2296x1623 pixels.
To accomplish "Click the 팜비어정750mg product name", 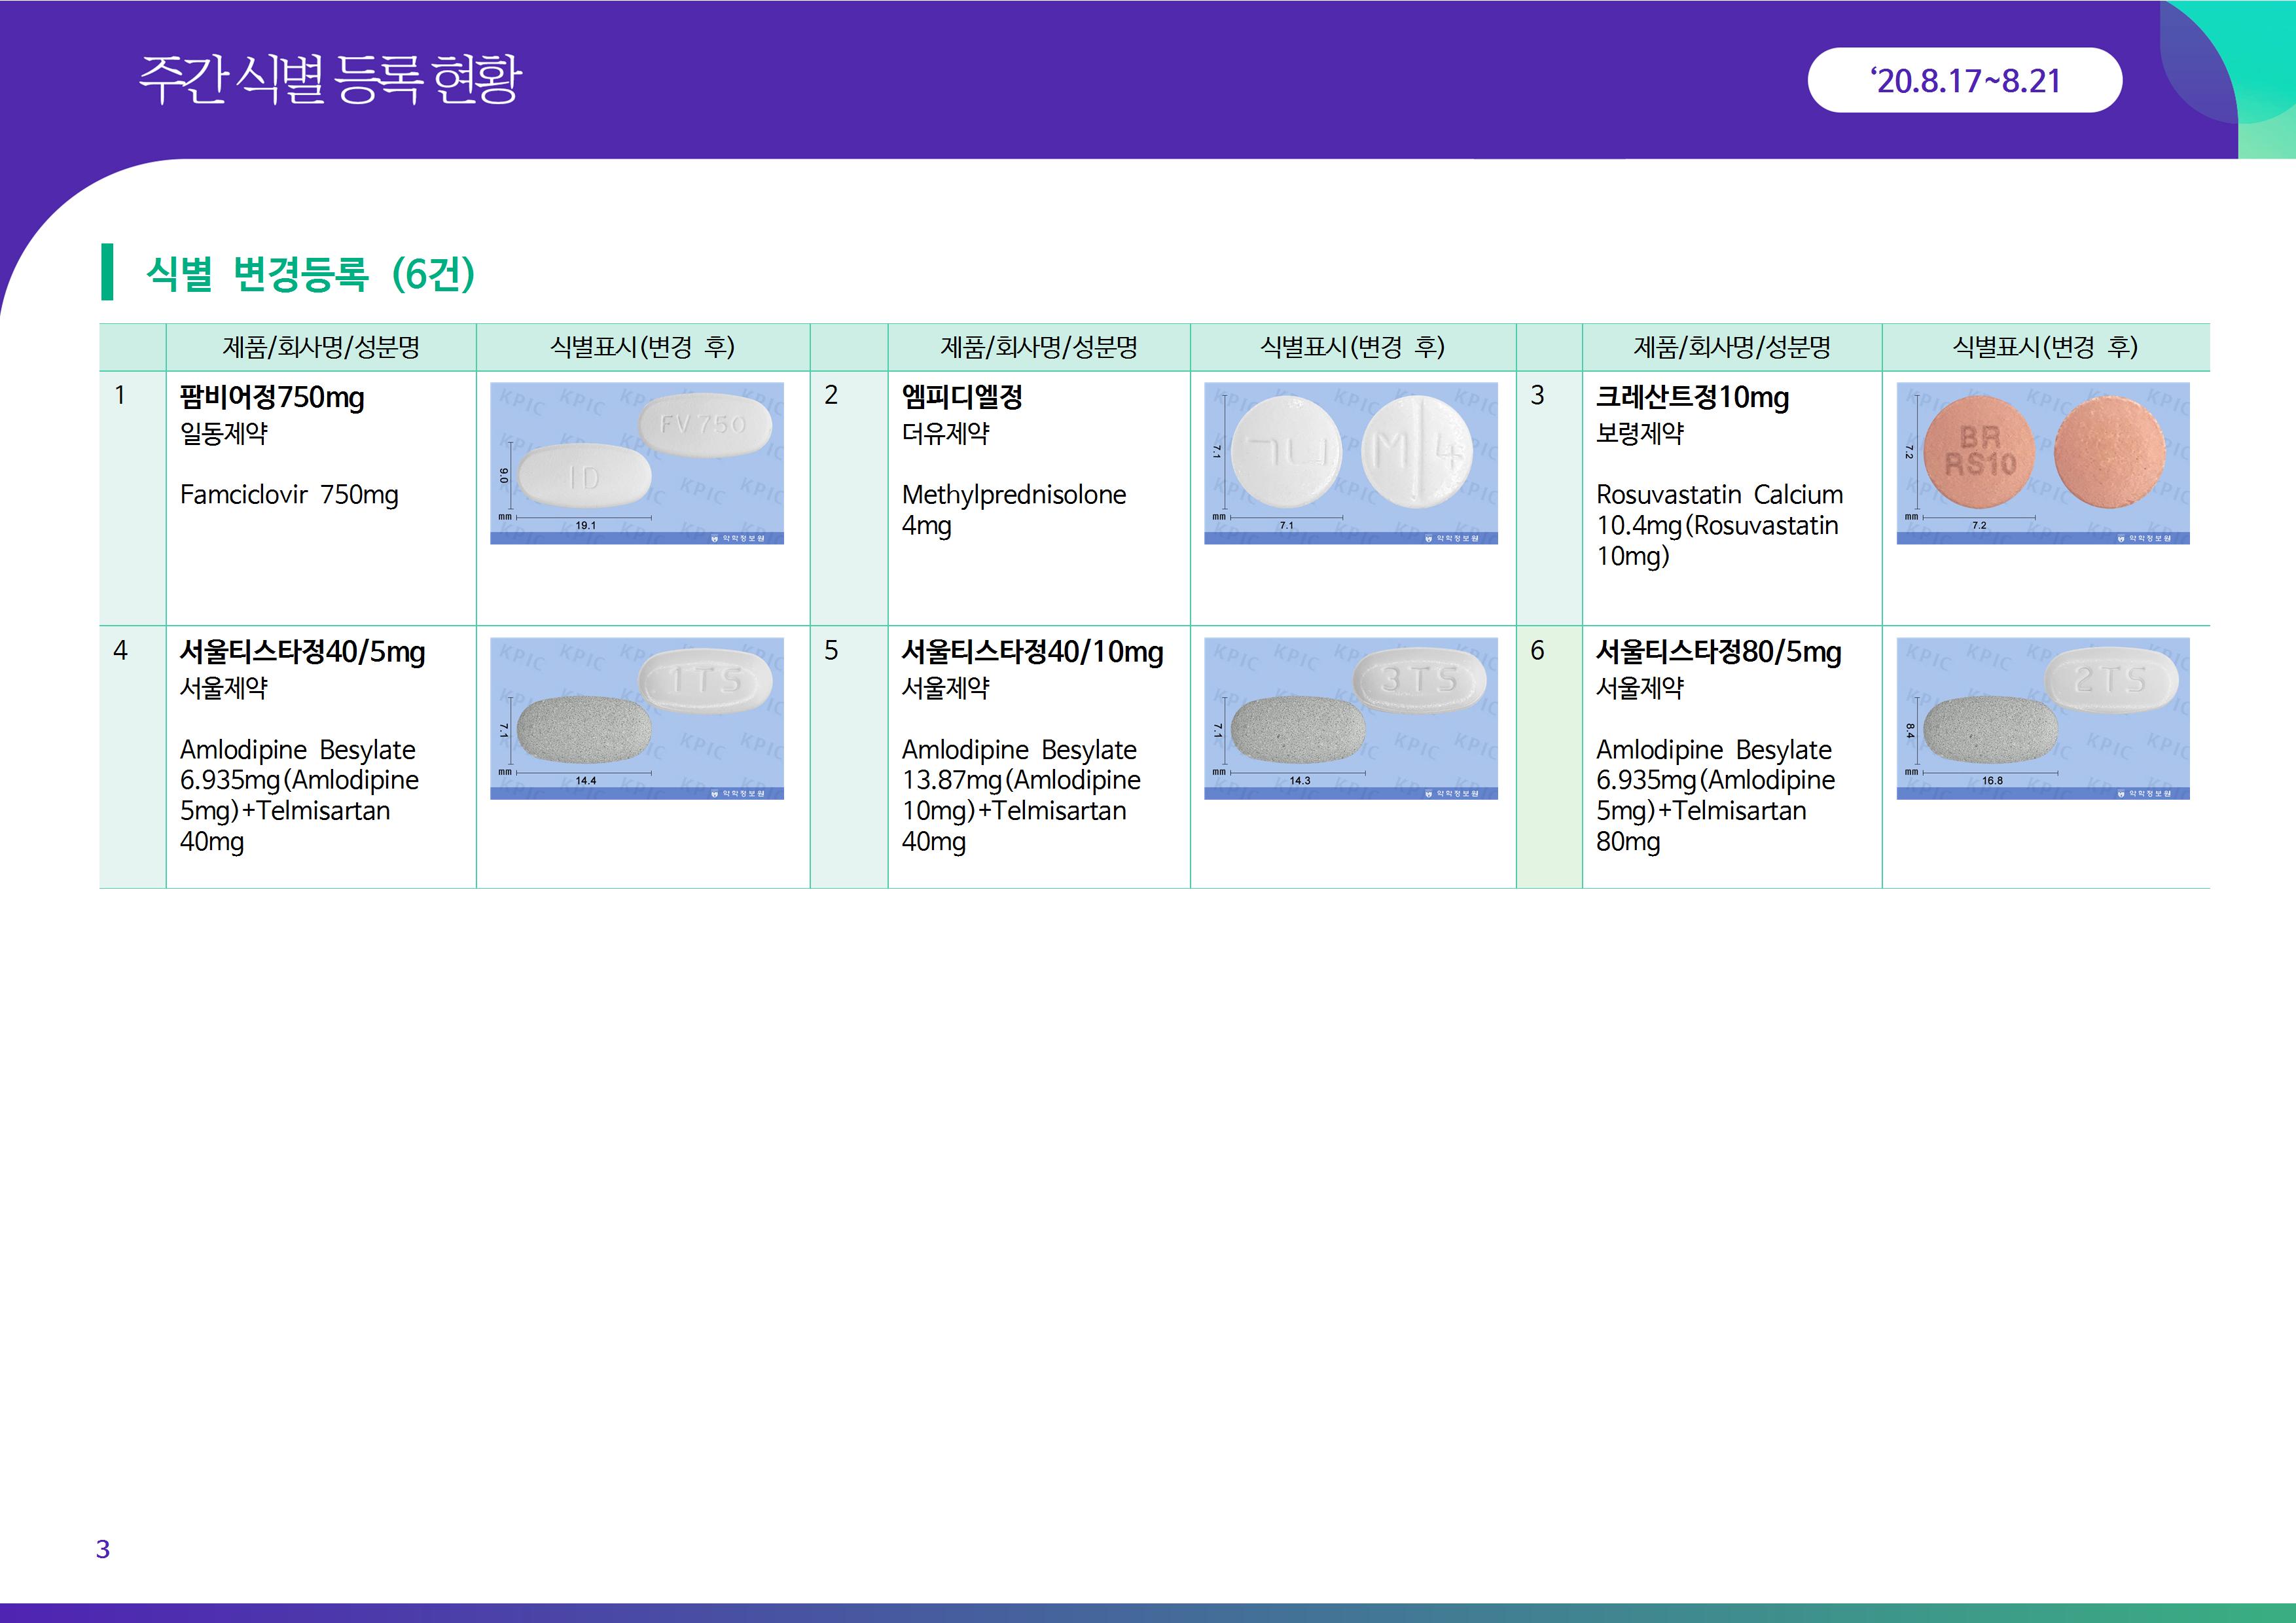I will click(272, 397).
